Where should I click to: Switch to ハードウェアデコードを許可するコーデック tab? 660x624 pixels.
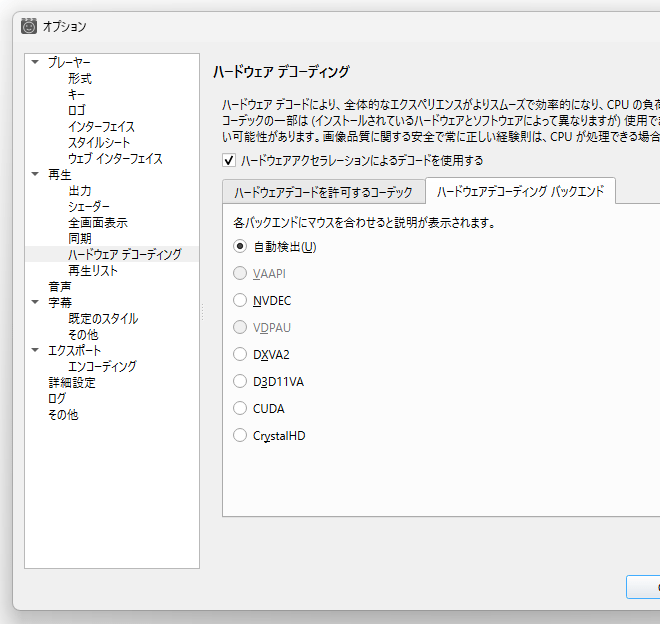coord(323,192)
